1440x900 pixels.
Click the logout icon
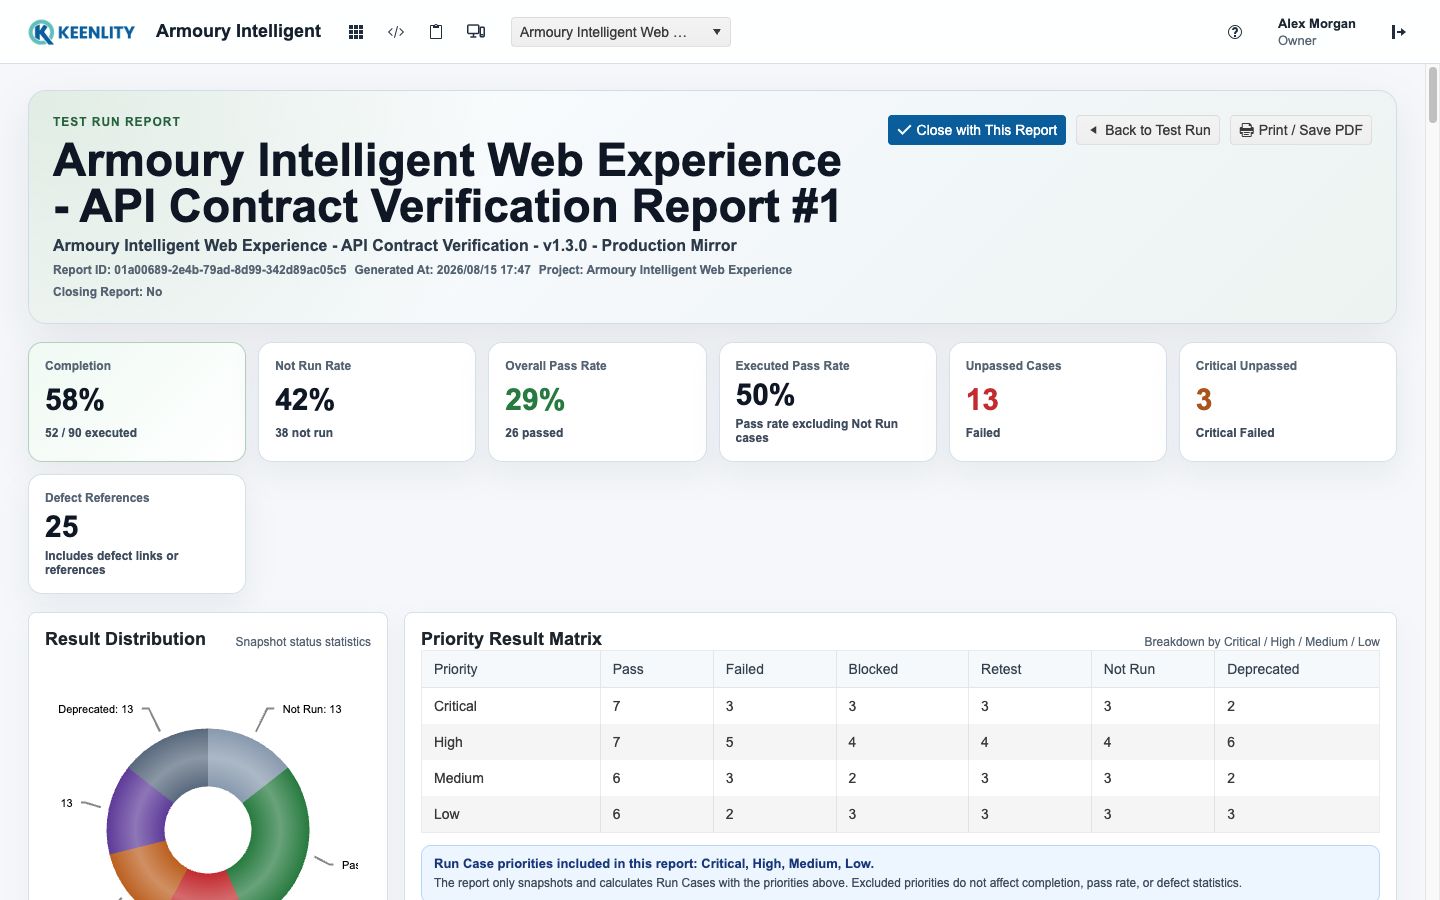click(1398, 32)
